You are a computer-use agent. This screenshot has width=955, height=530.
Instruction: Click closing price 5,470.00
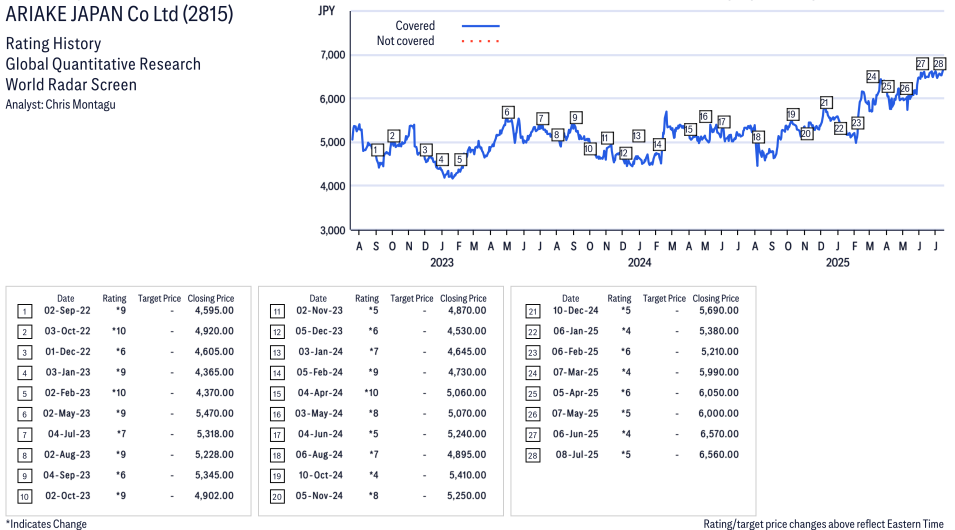coord(214,414)
